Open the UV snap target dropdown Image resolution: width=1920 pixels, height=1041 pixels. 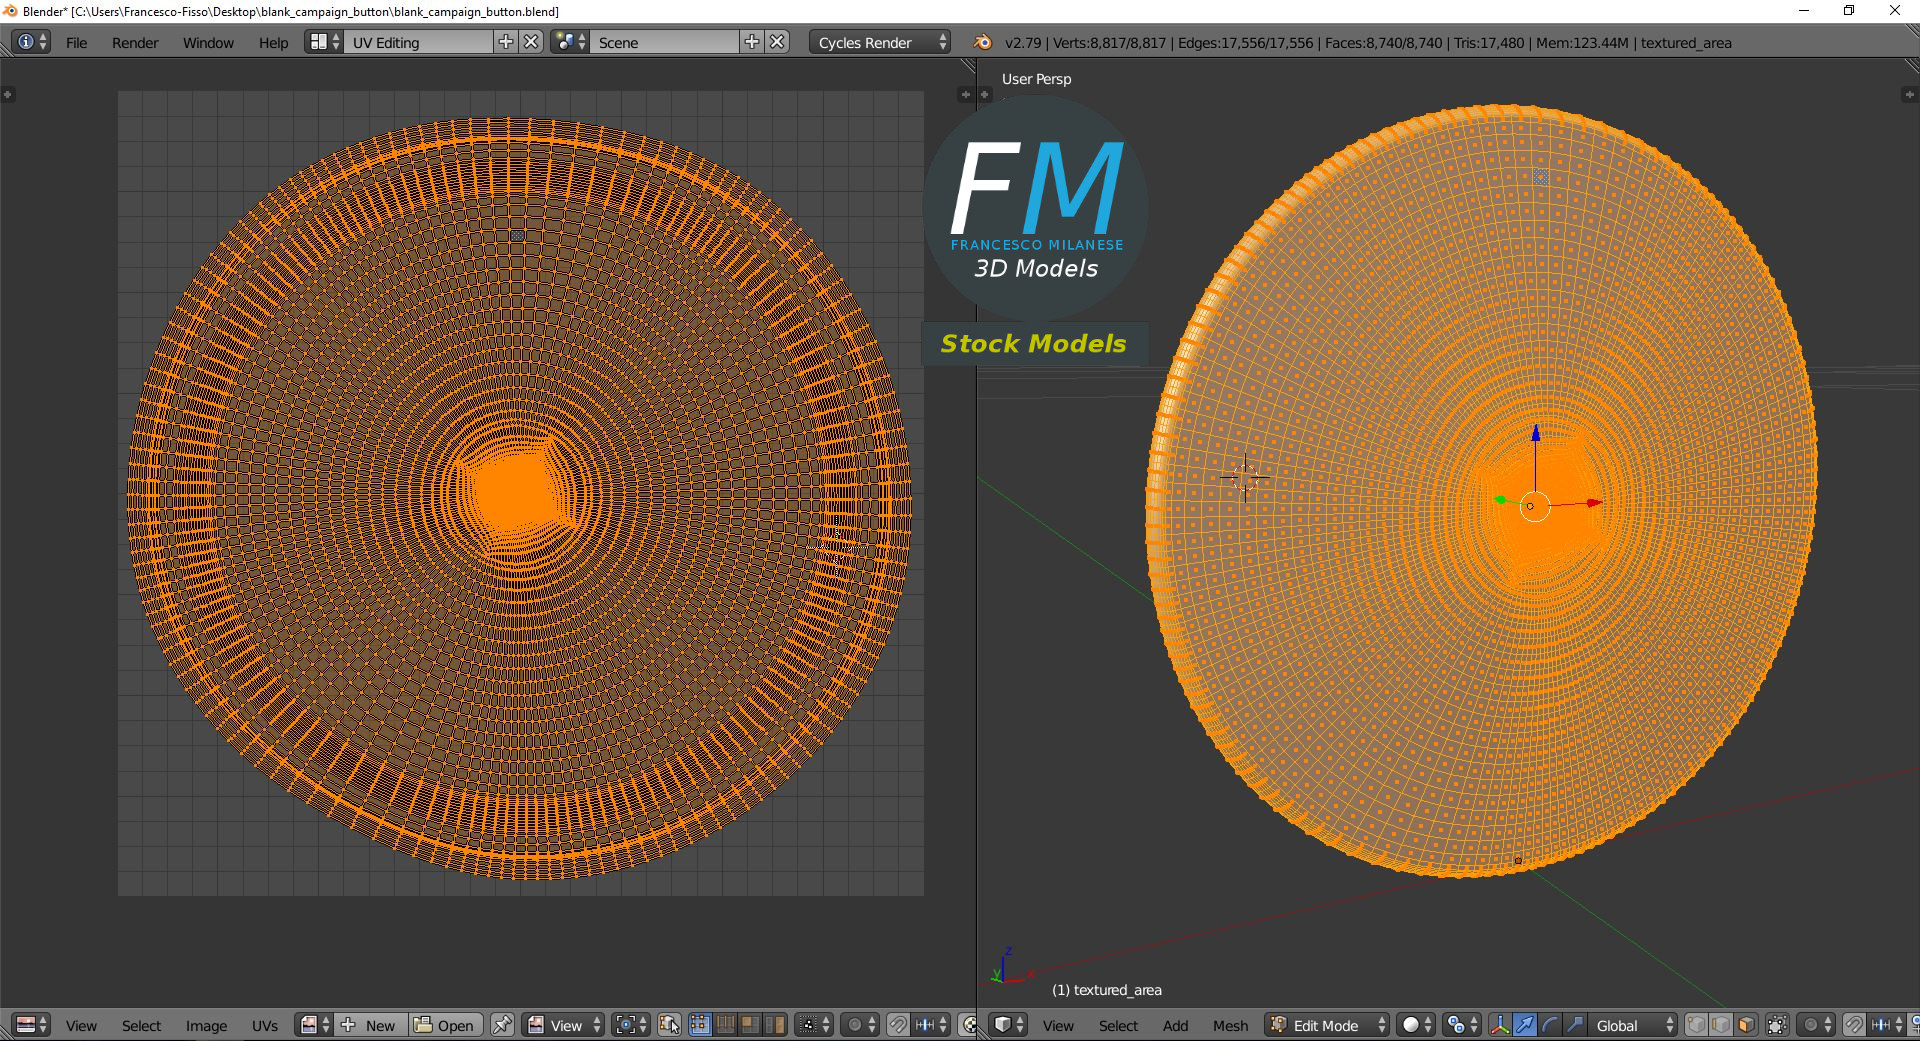tap(931, 1025)
